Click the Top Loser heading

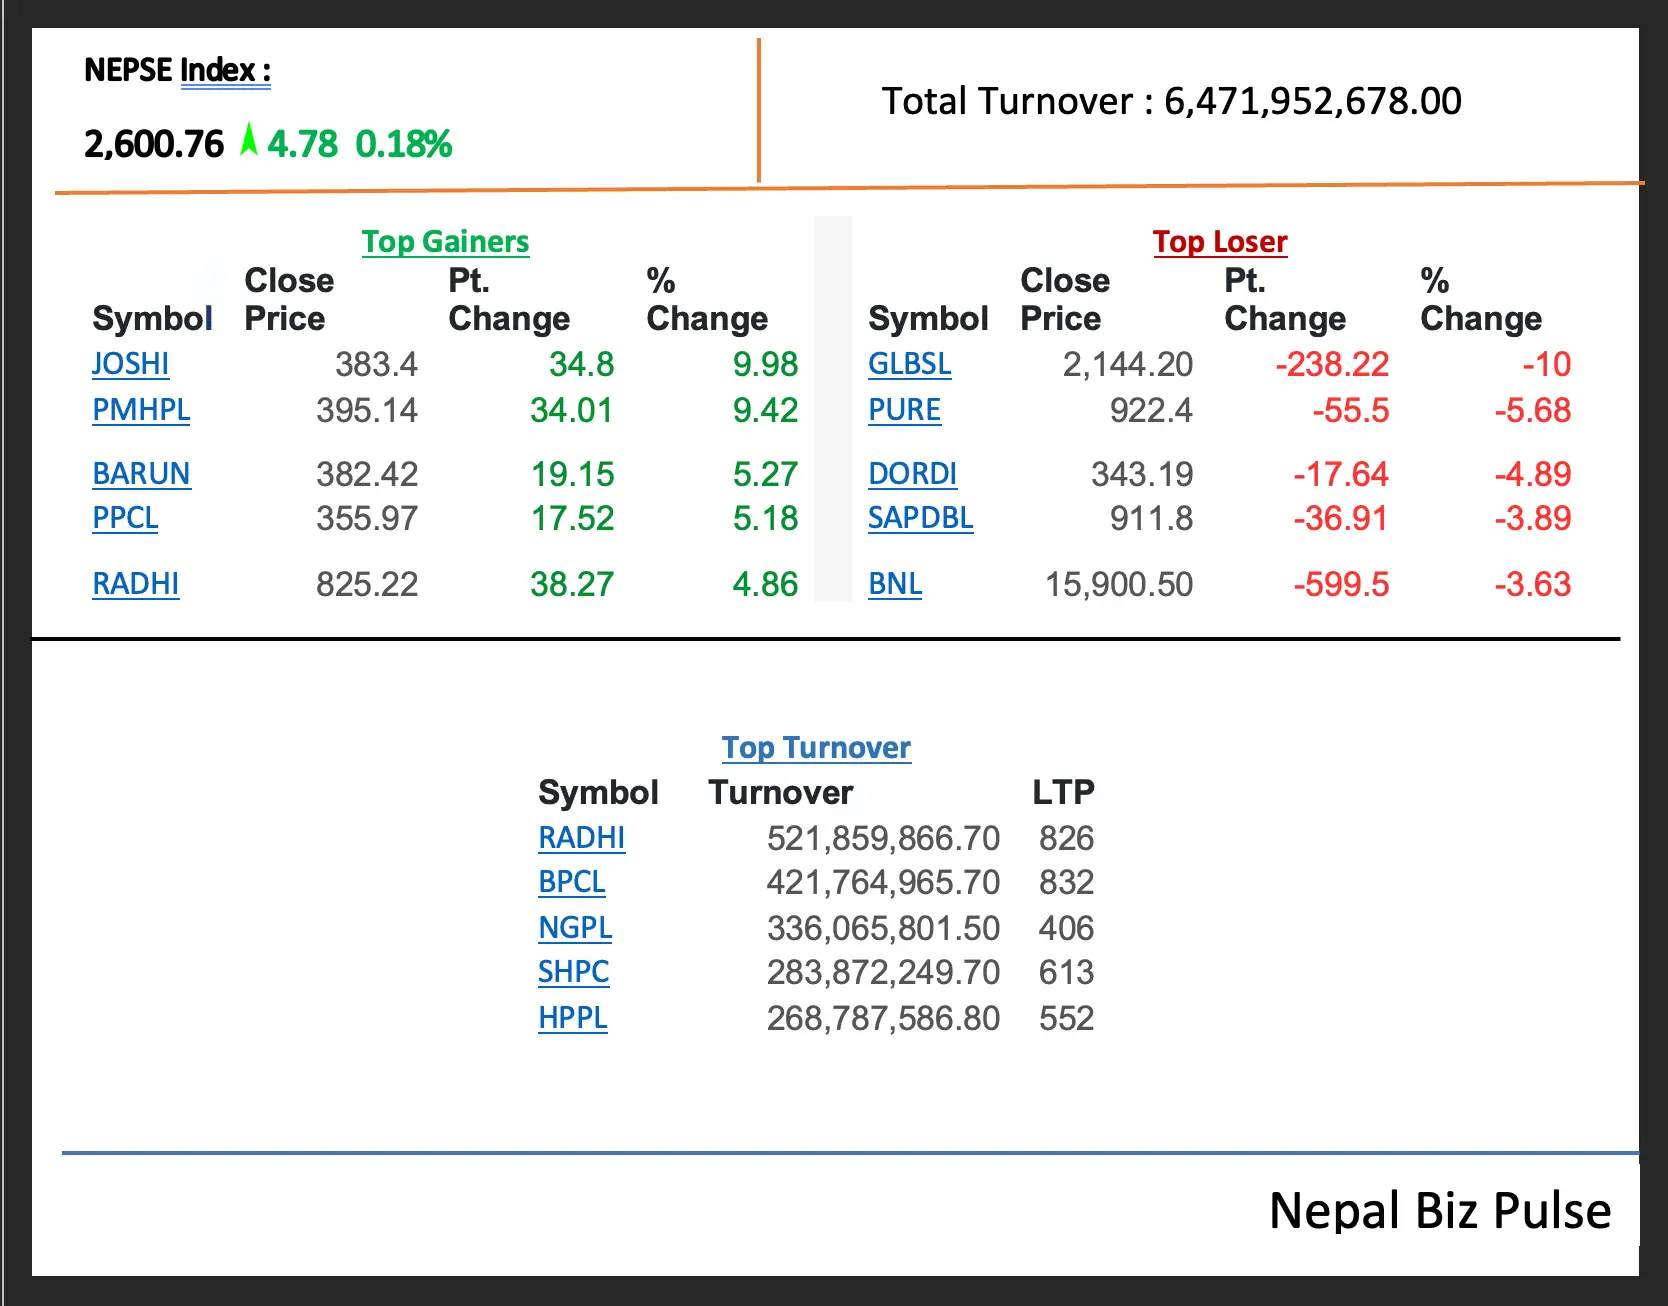1219,242
